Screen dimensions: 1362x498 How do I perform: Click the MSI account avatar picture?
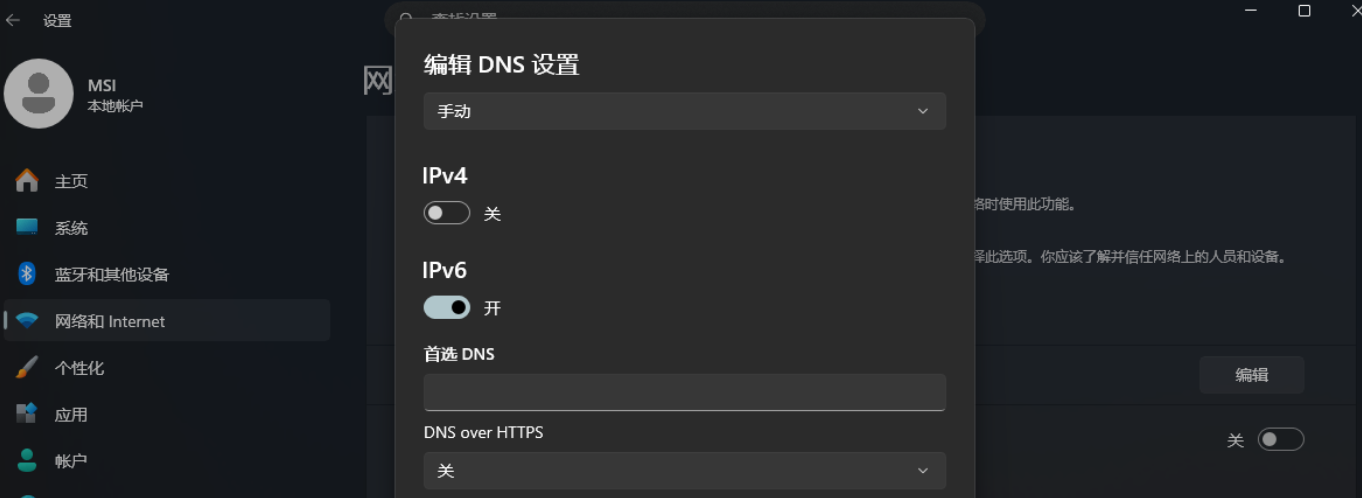39,93
